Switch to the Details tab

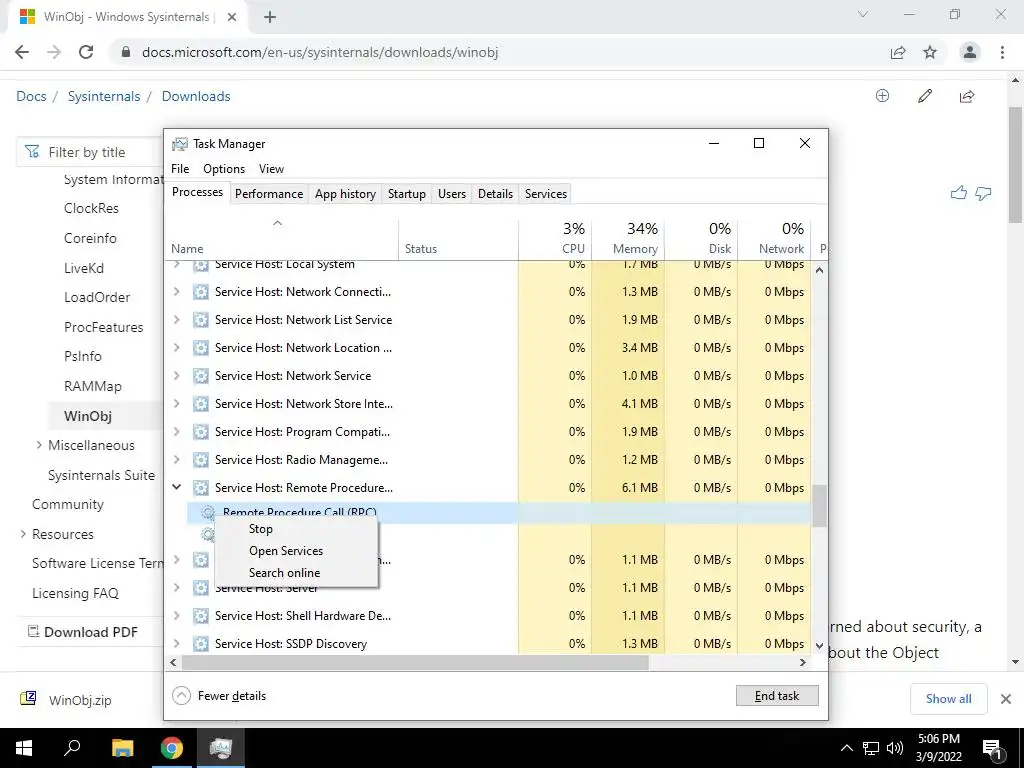point(495,194)
